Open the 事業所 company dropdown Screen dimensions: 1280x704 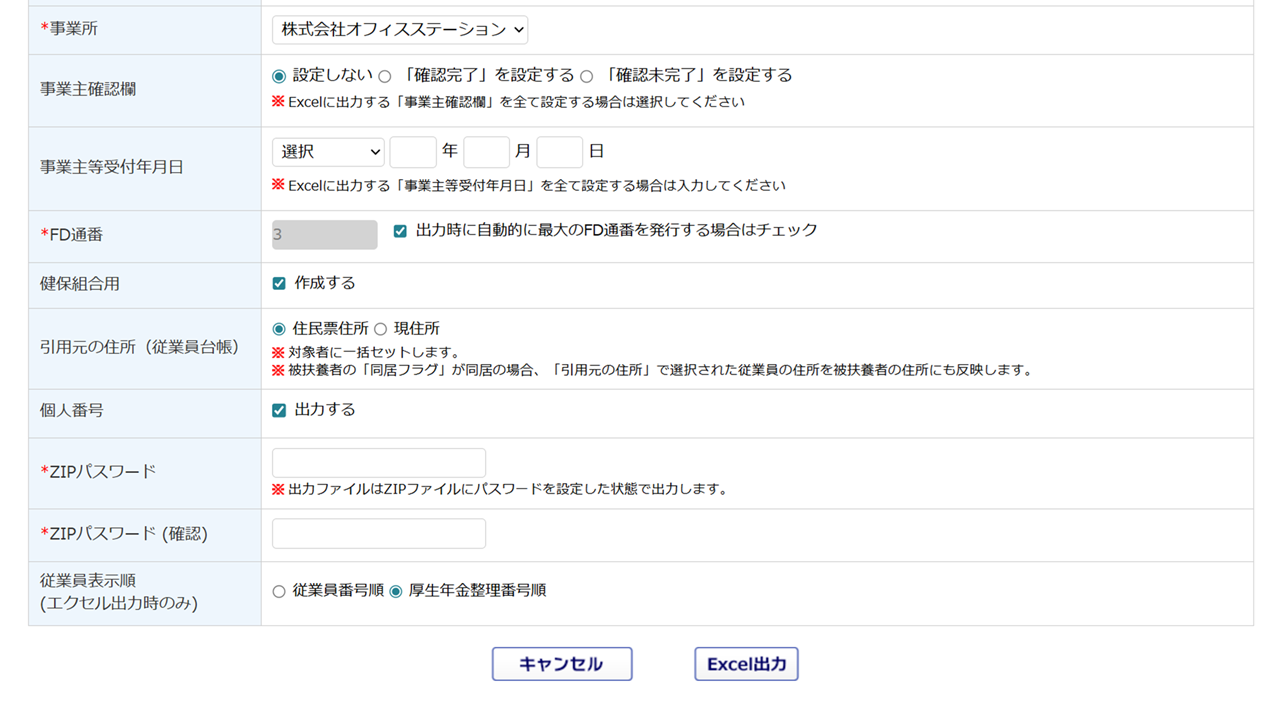click(400, 30)
